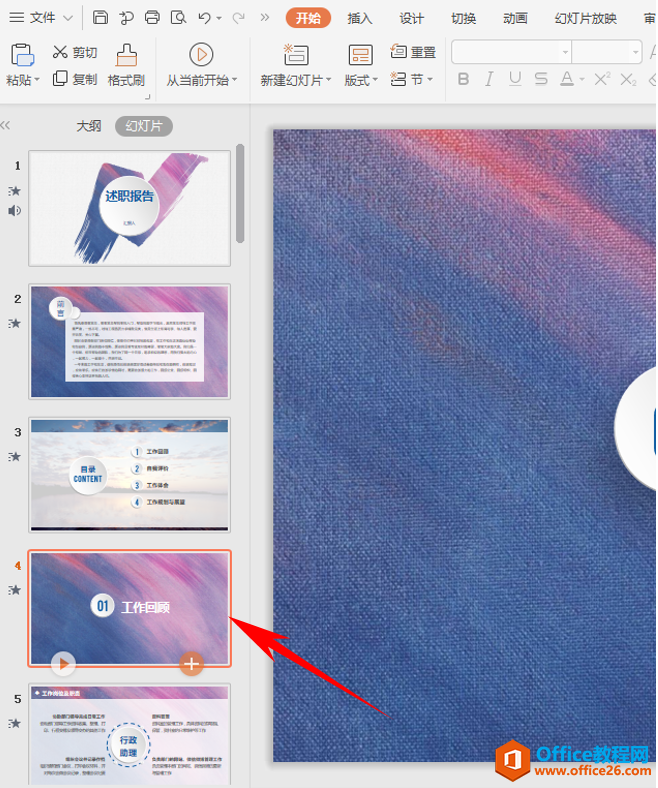This screenshot has width=658, height=788.
Task: Open the Undo history dropdown arrow
Action: click(219, 18)
